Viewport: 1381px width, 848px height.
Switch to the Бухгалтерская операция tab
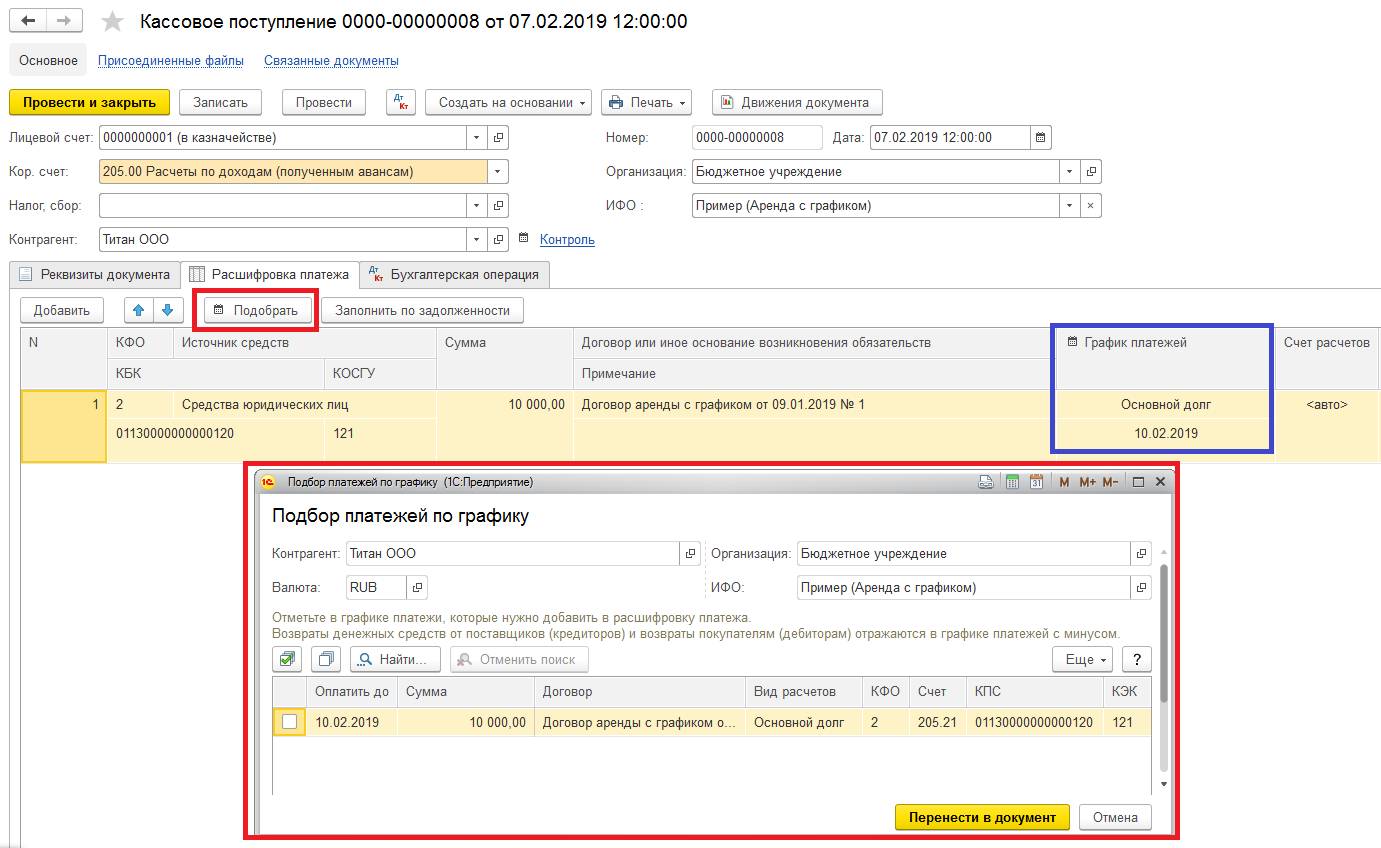pos(455,274)
